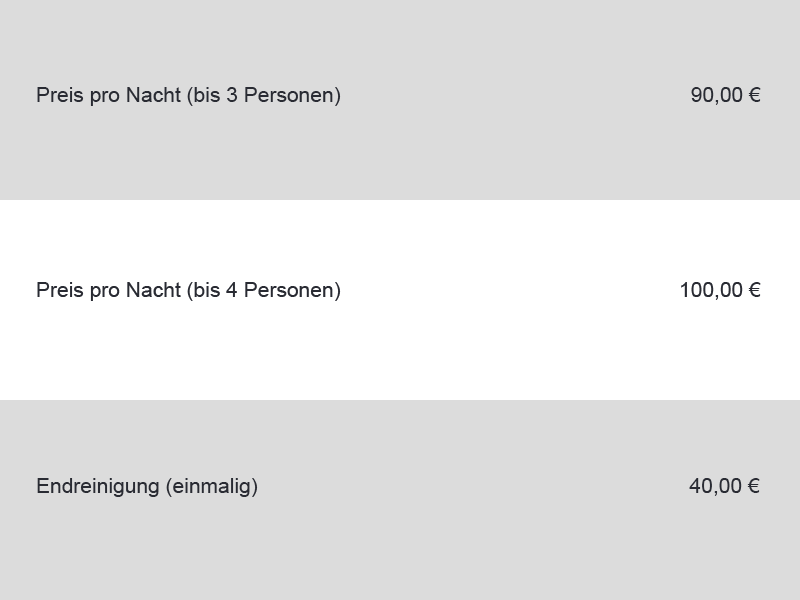
Task: Click the '(bis 3 Personen)' parenthetical text
Action: [264, 95]
